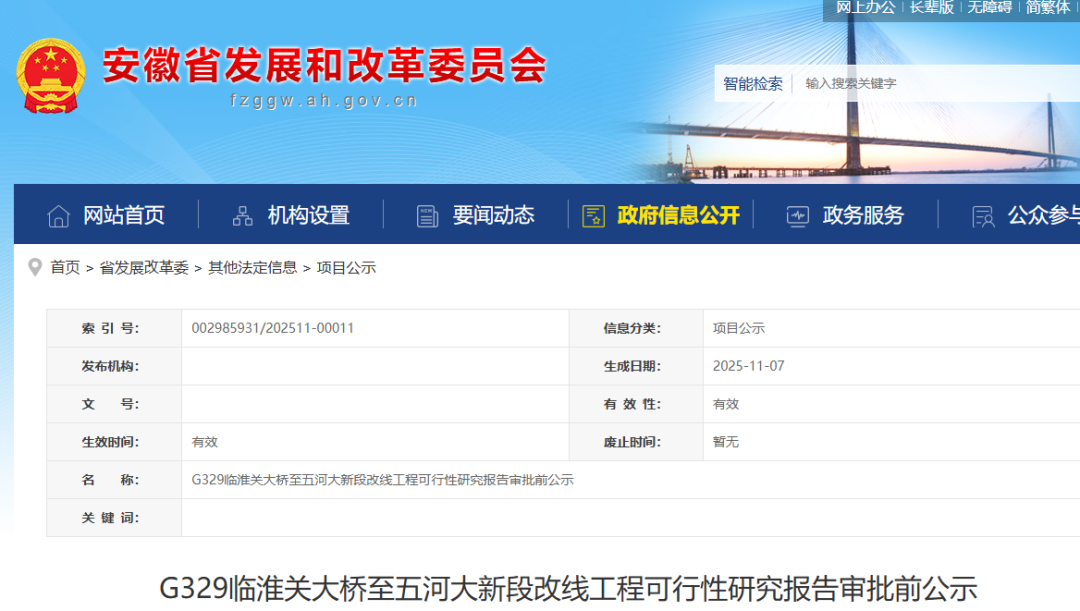Click the news icon beside 要闻动态
This screenshot has height=611, width=1080.
428,215
